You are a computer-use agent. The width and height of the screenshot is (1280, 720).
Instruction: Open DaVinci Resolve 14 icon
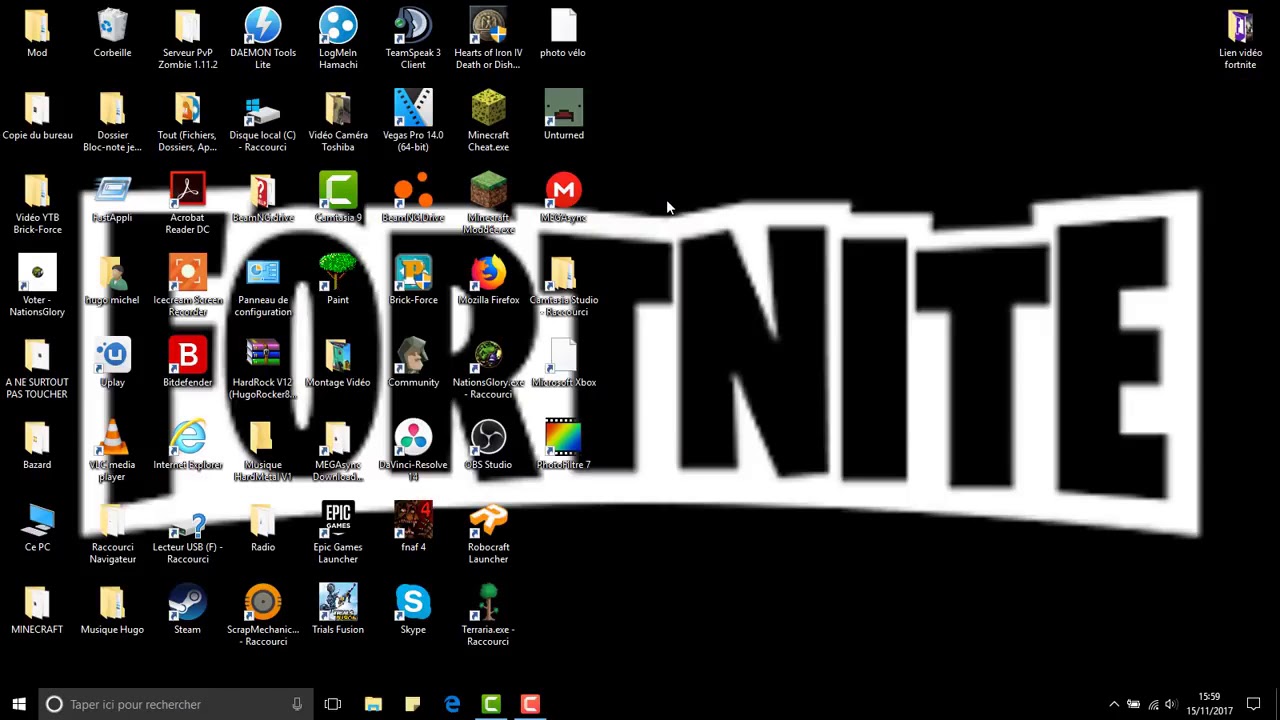[413, 450]
